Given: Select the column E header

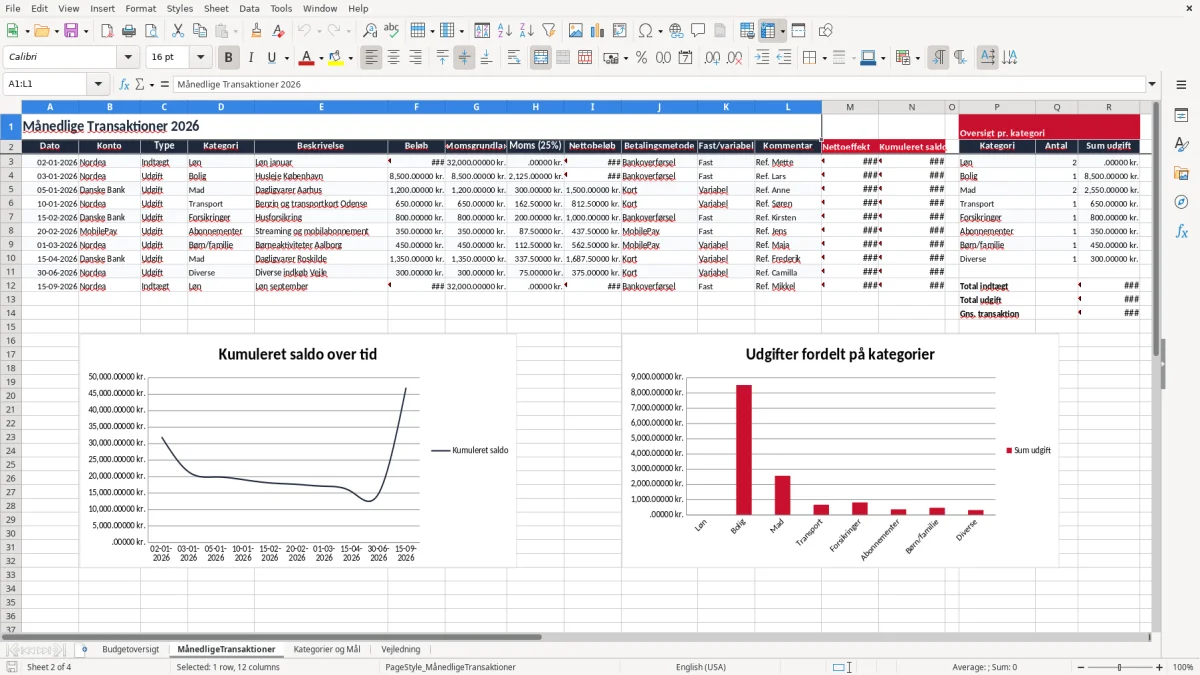Looking at the screenshot, I should pos(321,107).
